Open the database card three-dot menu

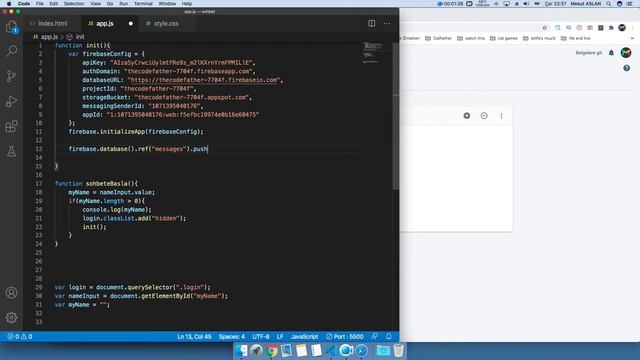pyautogui.click(x=501, y=116)
